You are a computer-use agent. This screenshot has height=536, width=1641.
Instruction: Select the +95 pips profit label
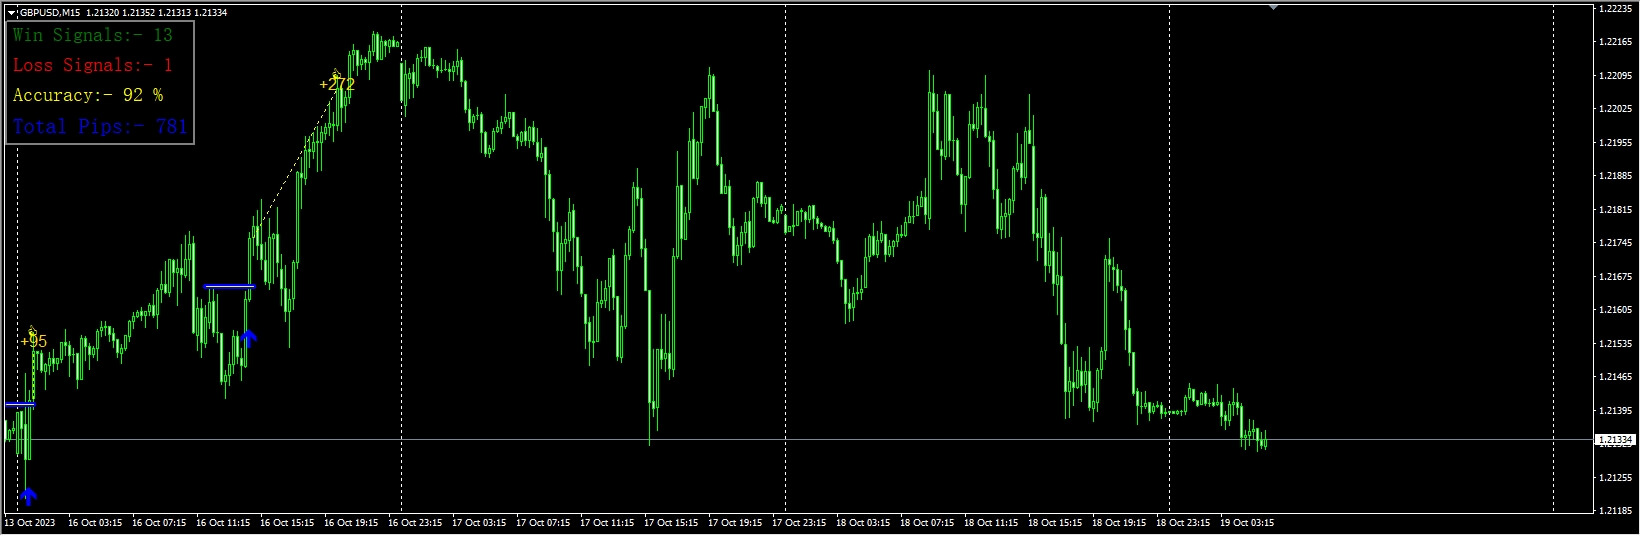tap(34, 342)
